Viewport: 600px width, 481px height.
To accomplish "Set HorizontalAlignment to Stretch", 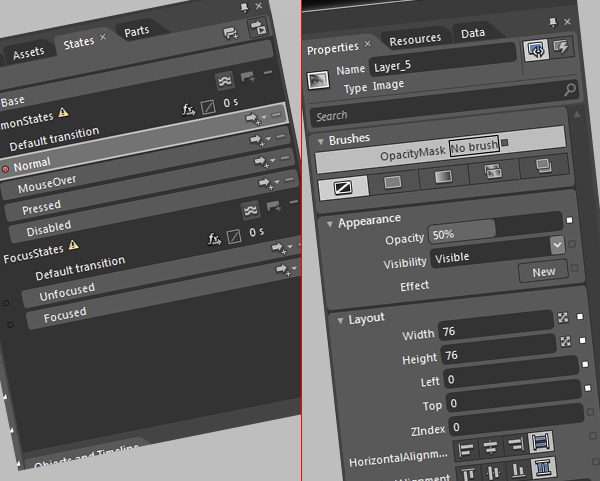I will click(x=540, y=442).
